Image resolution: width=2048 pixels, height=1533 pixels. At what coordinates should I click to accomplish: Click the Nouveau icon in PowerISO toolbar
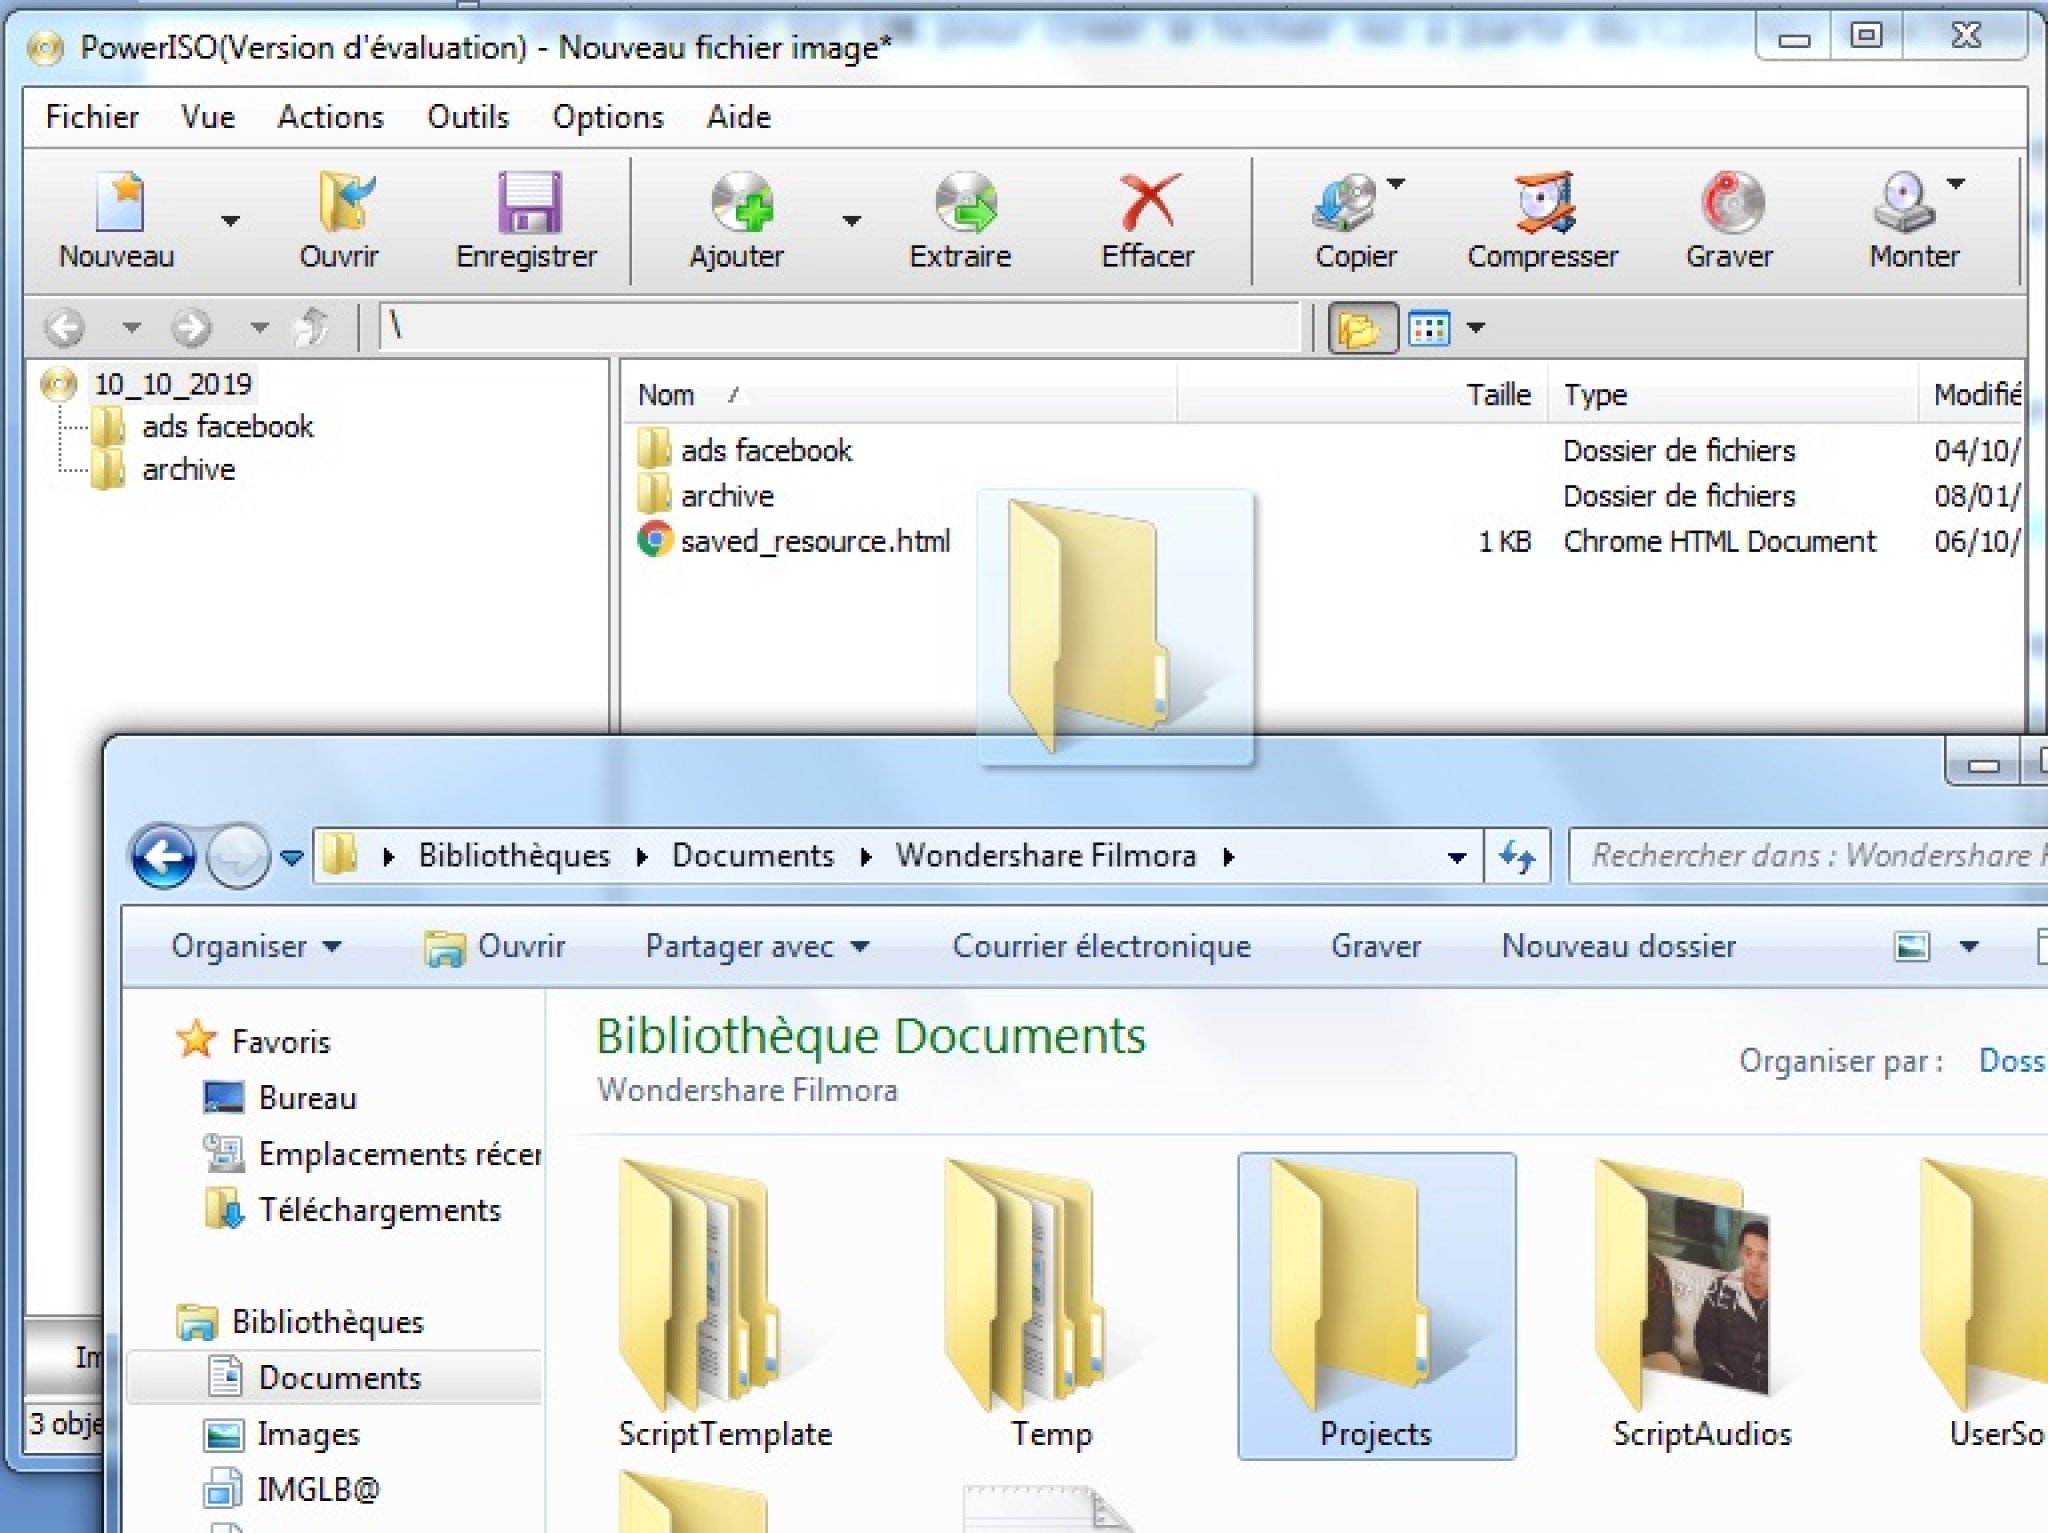pyautogui.click(x=121, y=202)
